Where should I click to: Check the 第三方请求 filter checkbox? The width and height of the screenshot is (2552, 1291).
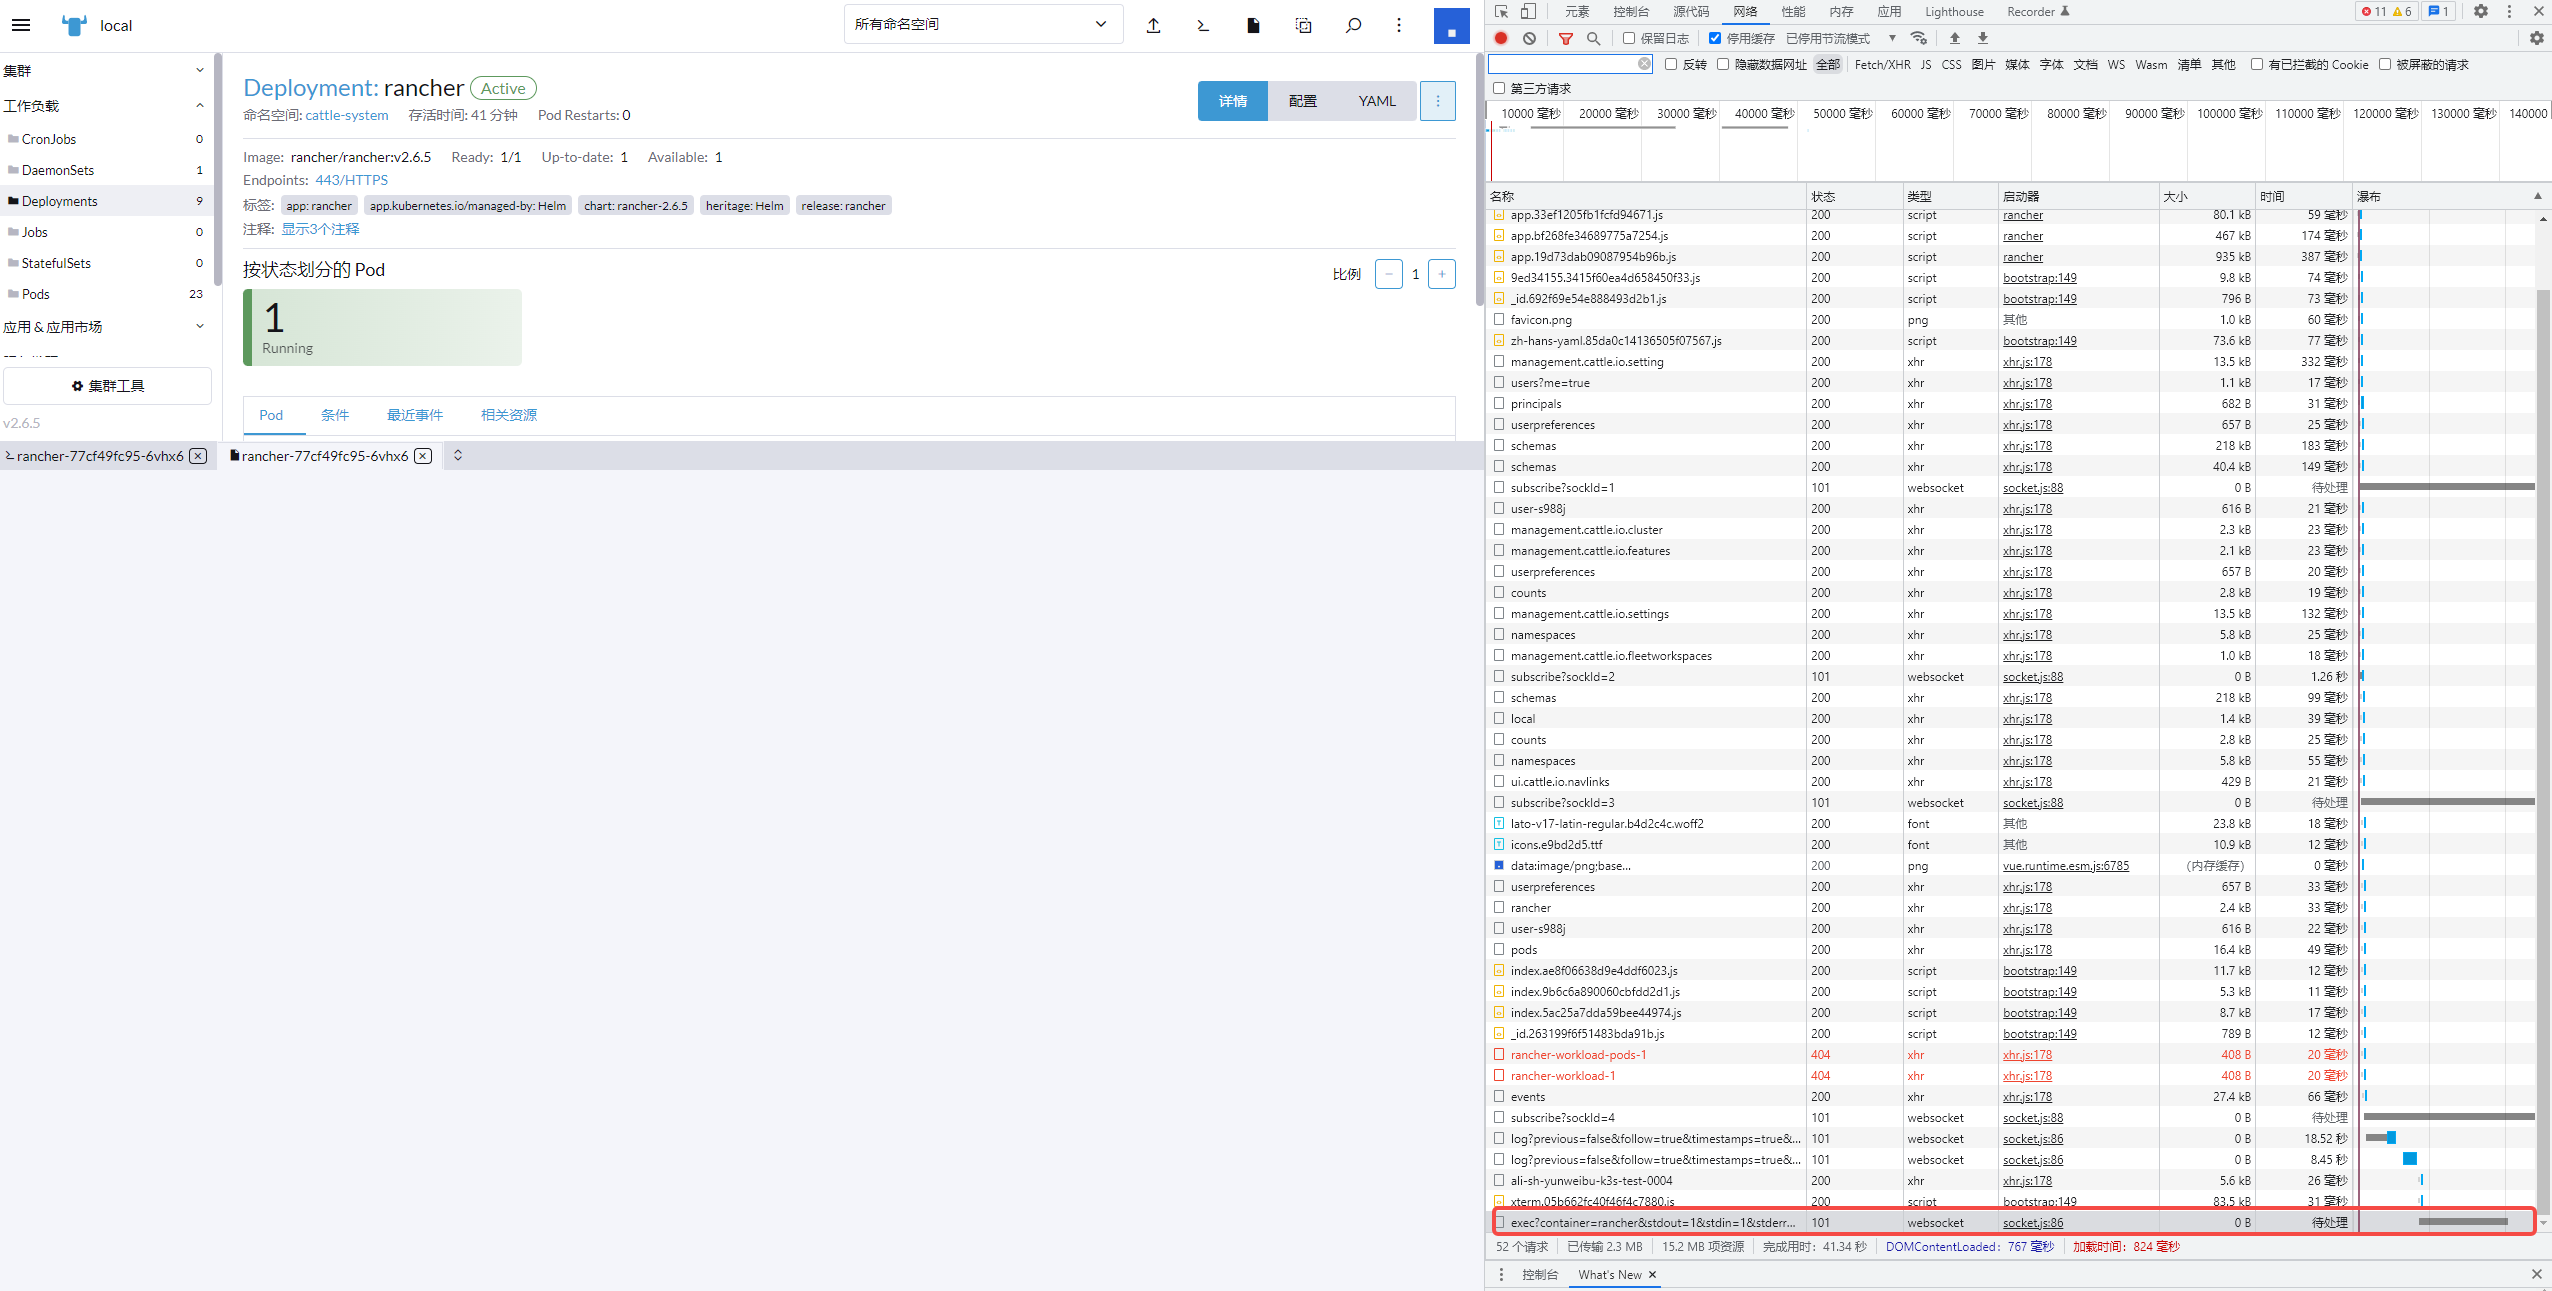coord(1498,88)
